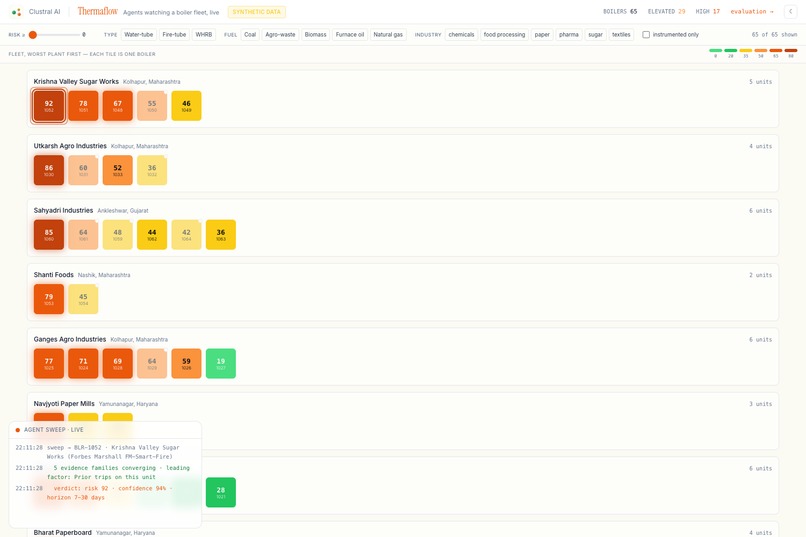Collapse the side panel with the chevron button

coord(790,11)
